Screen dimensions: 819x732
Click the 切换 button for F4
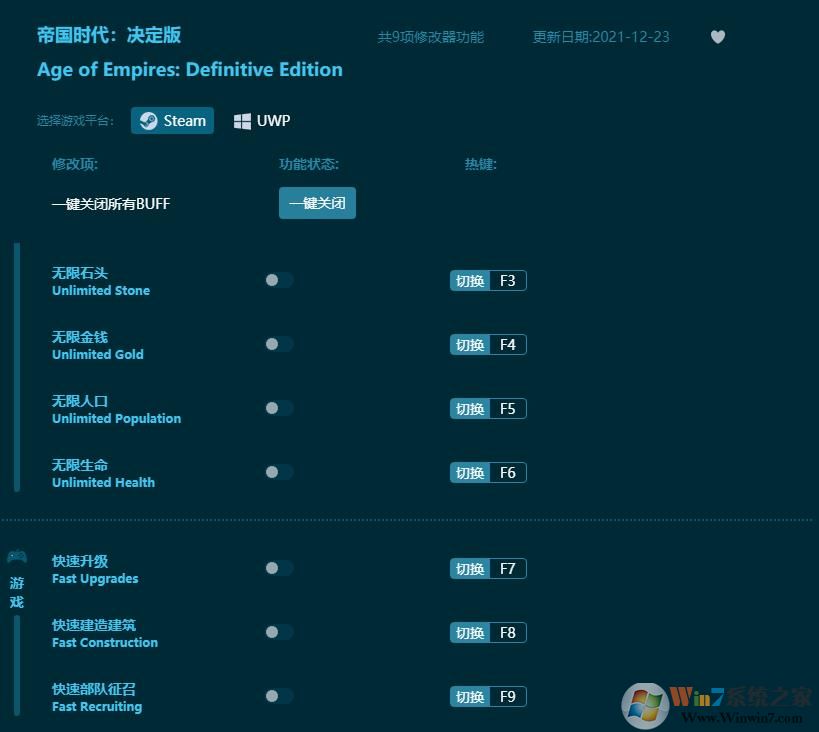pos(470,345)
